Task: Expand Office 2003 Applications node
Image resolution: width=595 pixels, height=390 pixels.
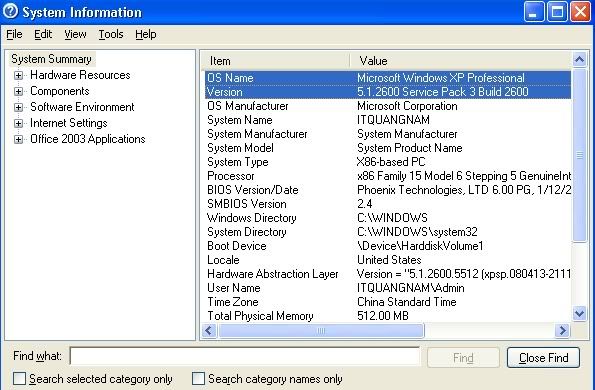Action: 18,139
